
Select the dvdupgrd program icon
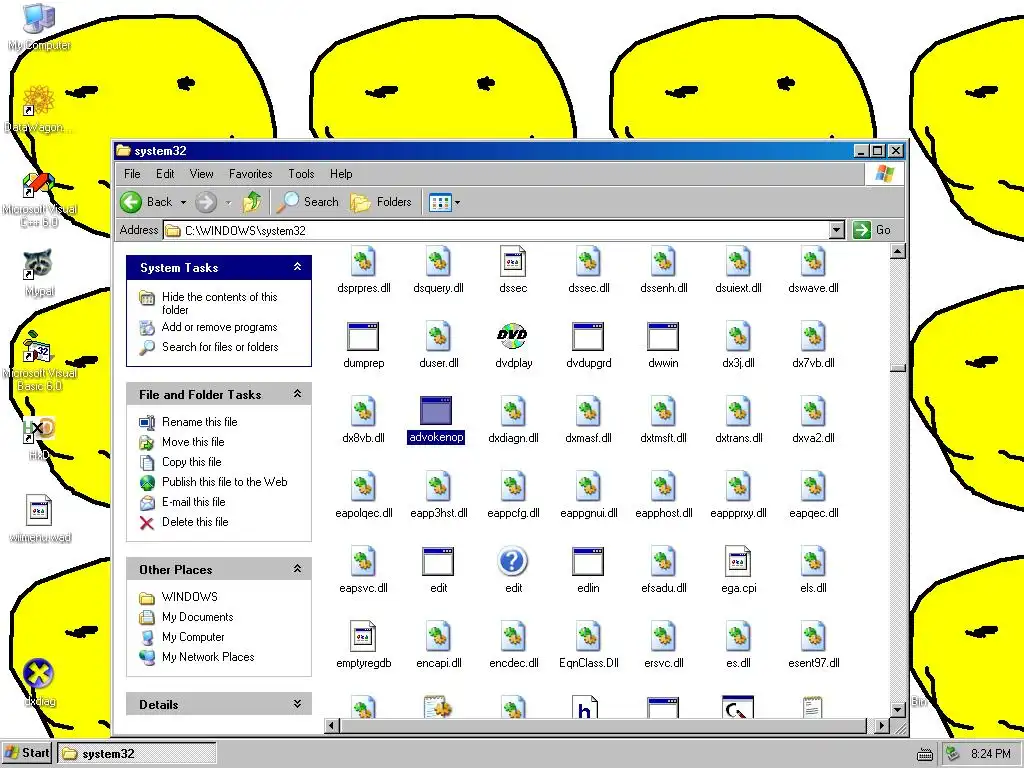click(588, 337)
